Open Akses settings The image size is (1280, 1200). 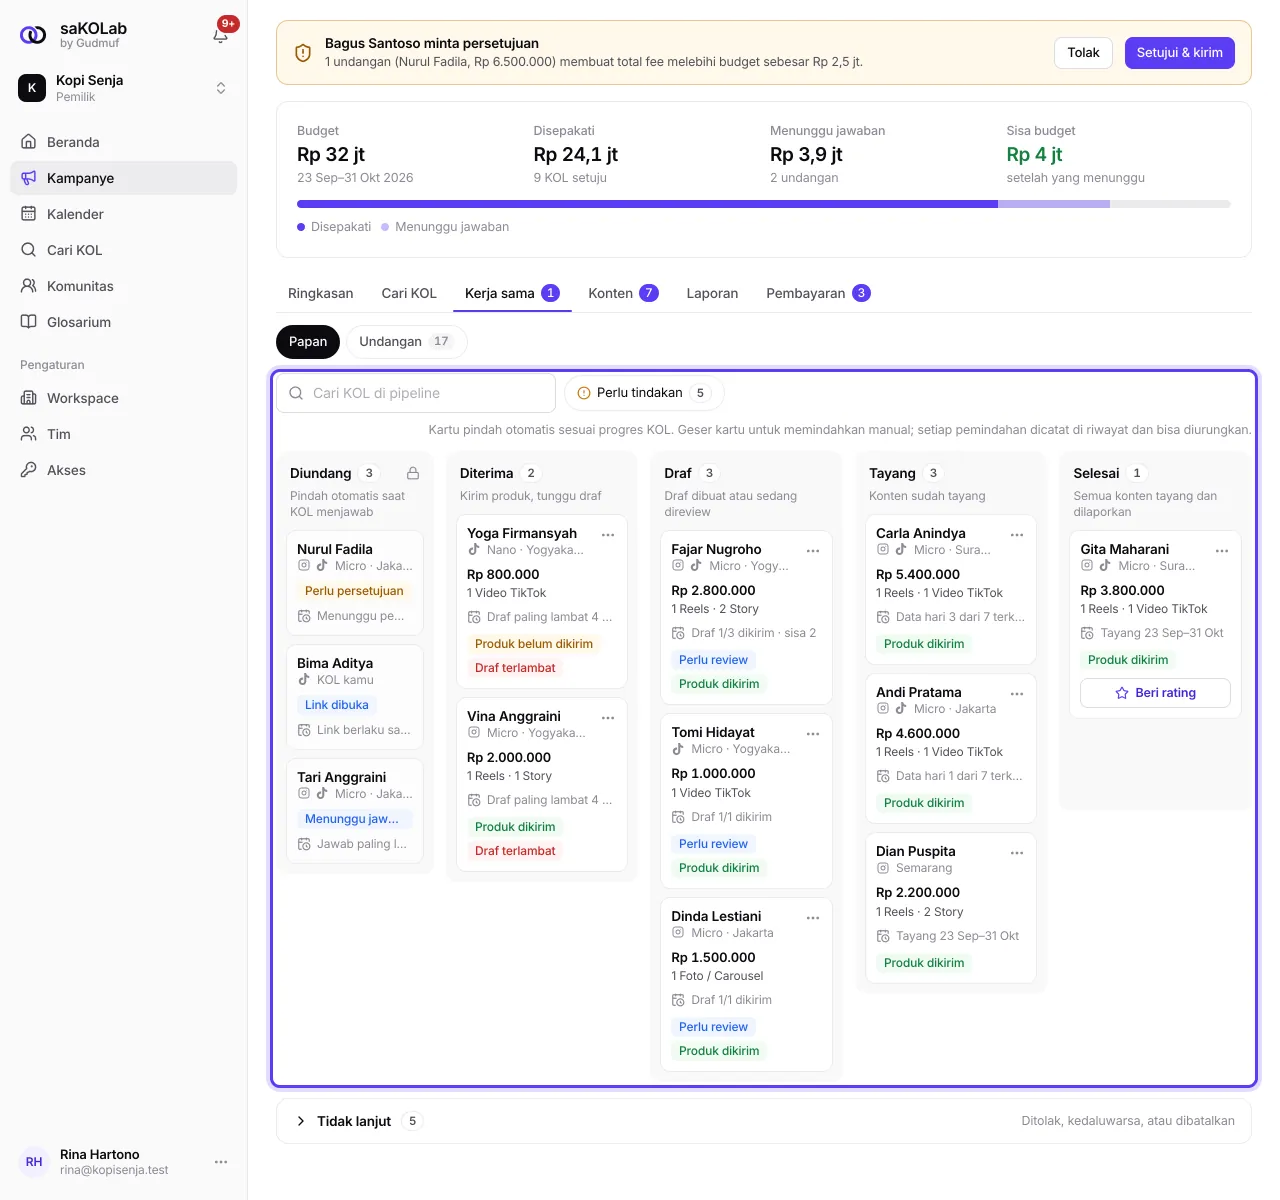click(x=124, y=470)
